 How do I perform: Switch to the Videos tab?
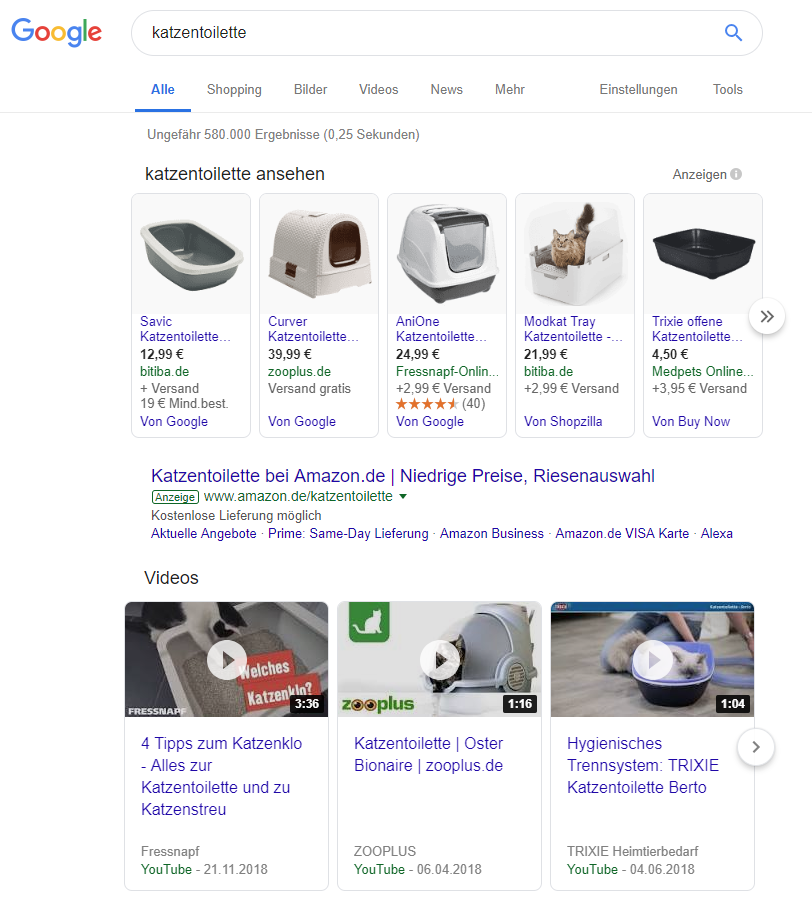pos(378,89)
